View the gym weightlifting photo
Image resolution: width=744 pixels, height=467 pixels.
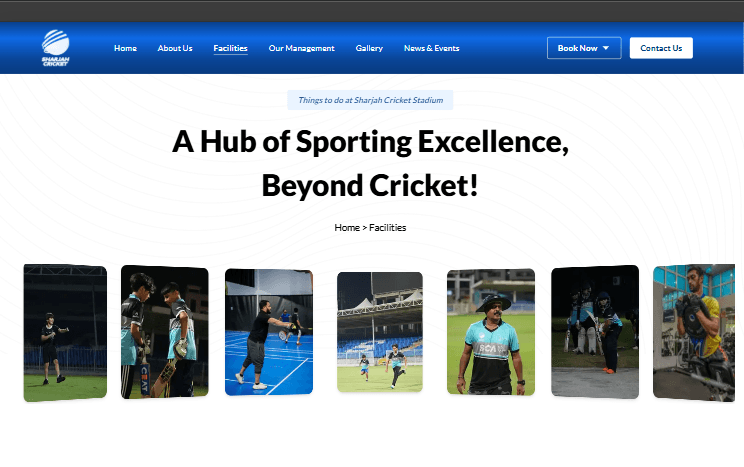point(698,332)
